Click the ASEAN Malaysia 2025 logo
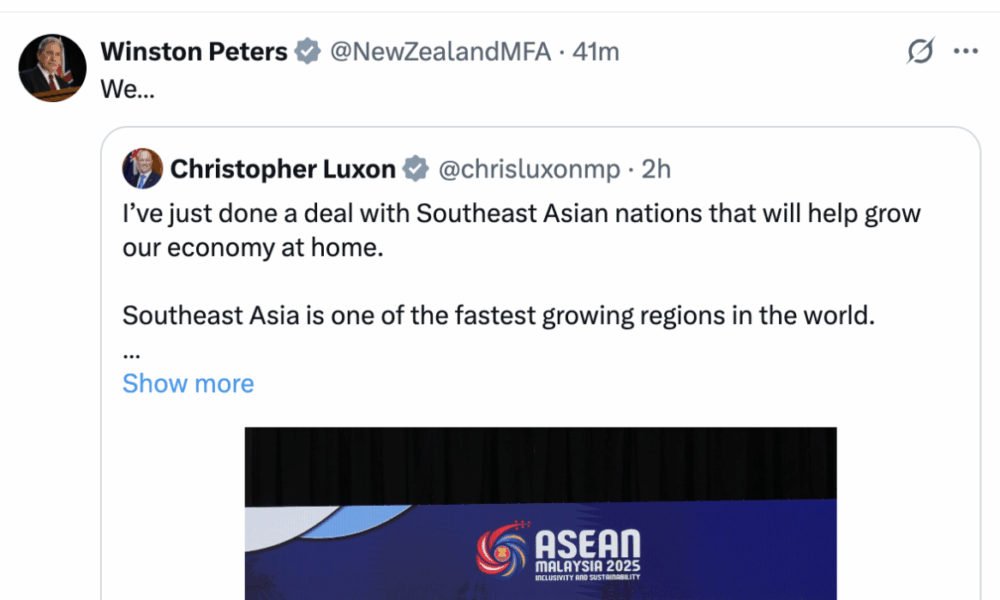Image resolution: width=1000 pixels, height=600 pixels. point(558,556)
